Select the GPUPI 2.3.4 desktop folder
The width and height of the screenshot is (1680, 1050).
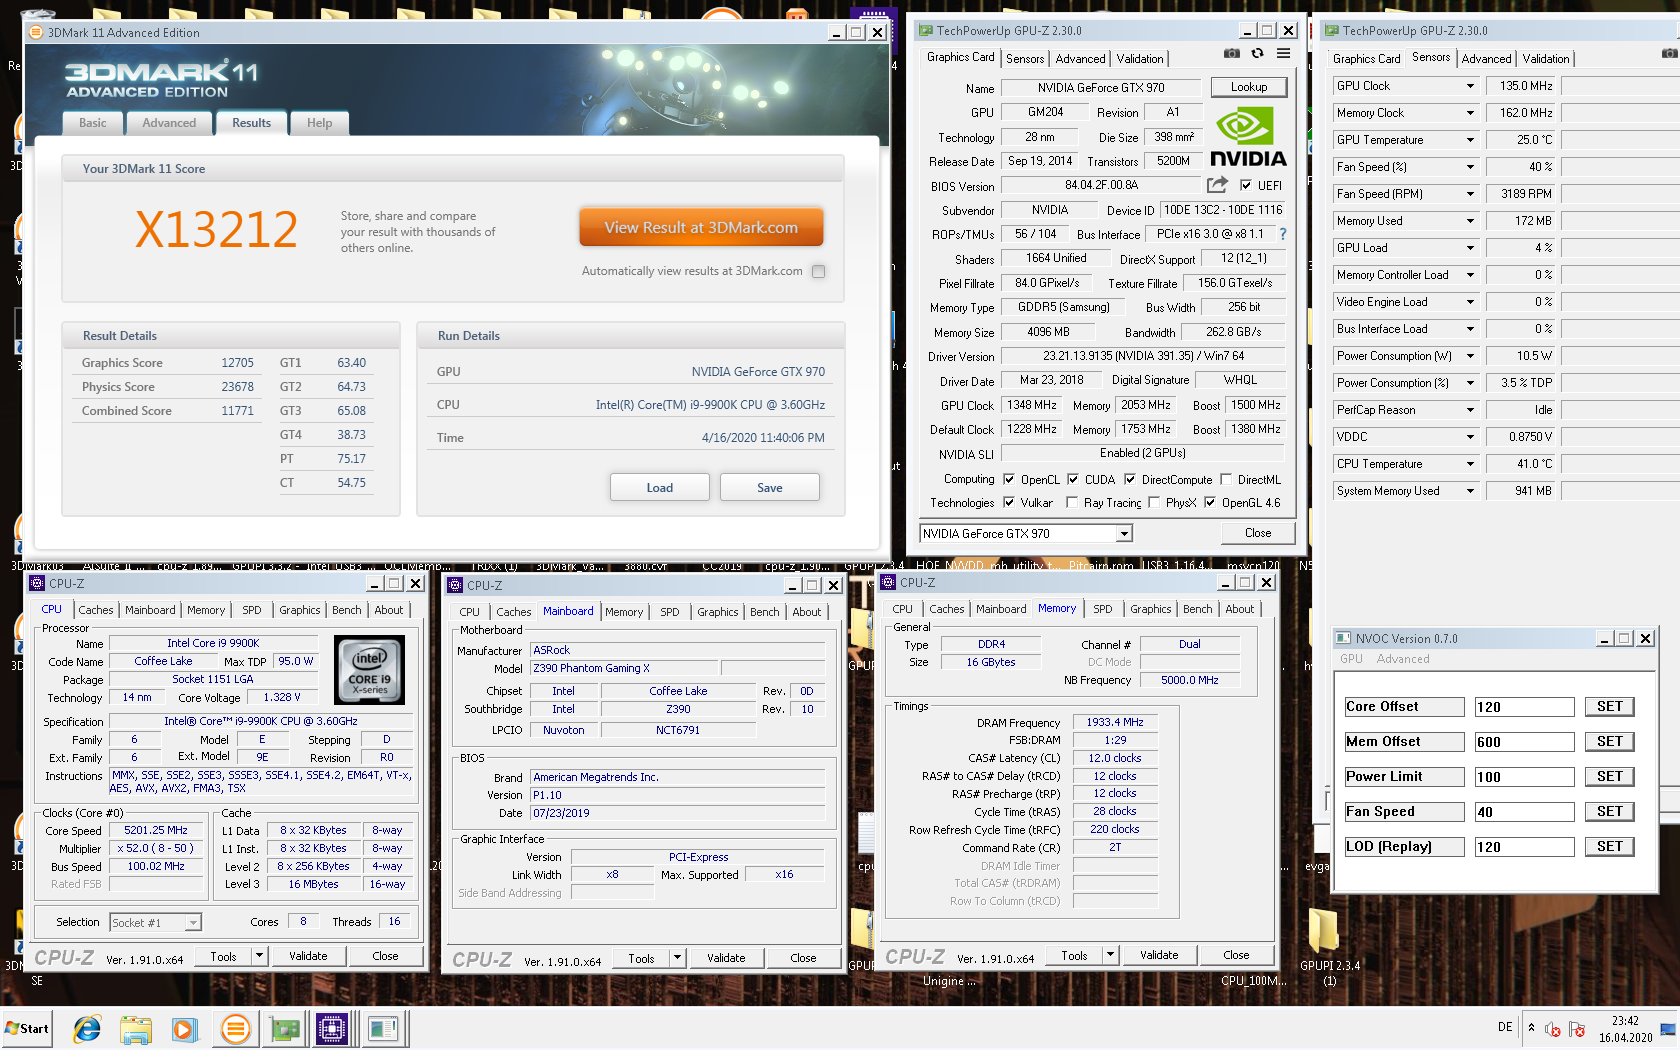click(x=1329, y=946)
